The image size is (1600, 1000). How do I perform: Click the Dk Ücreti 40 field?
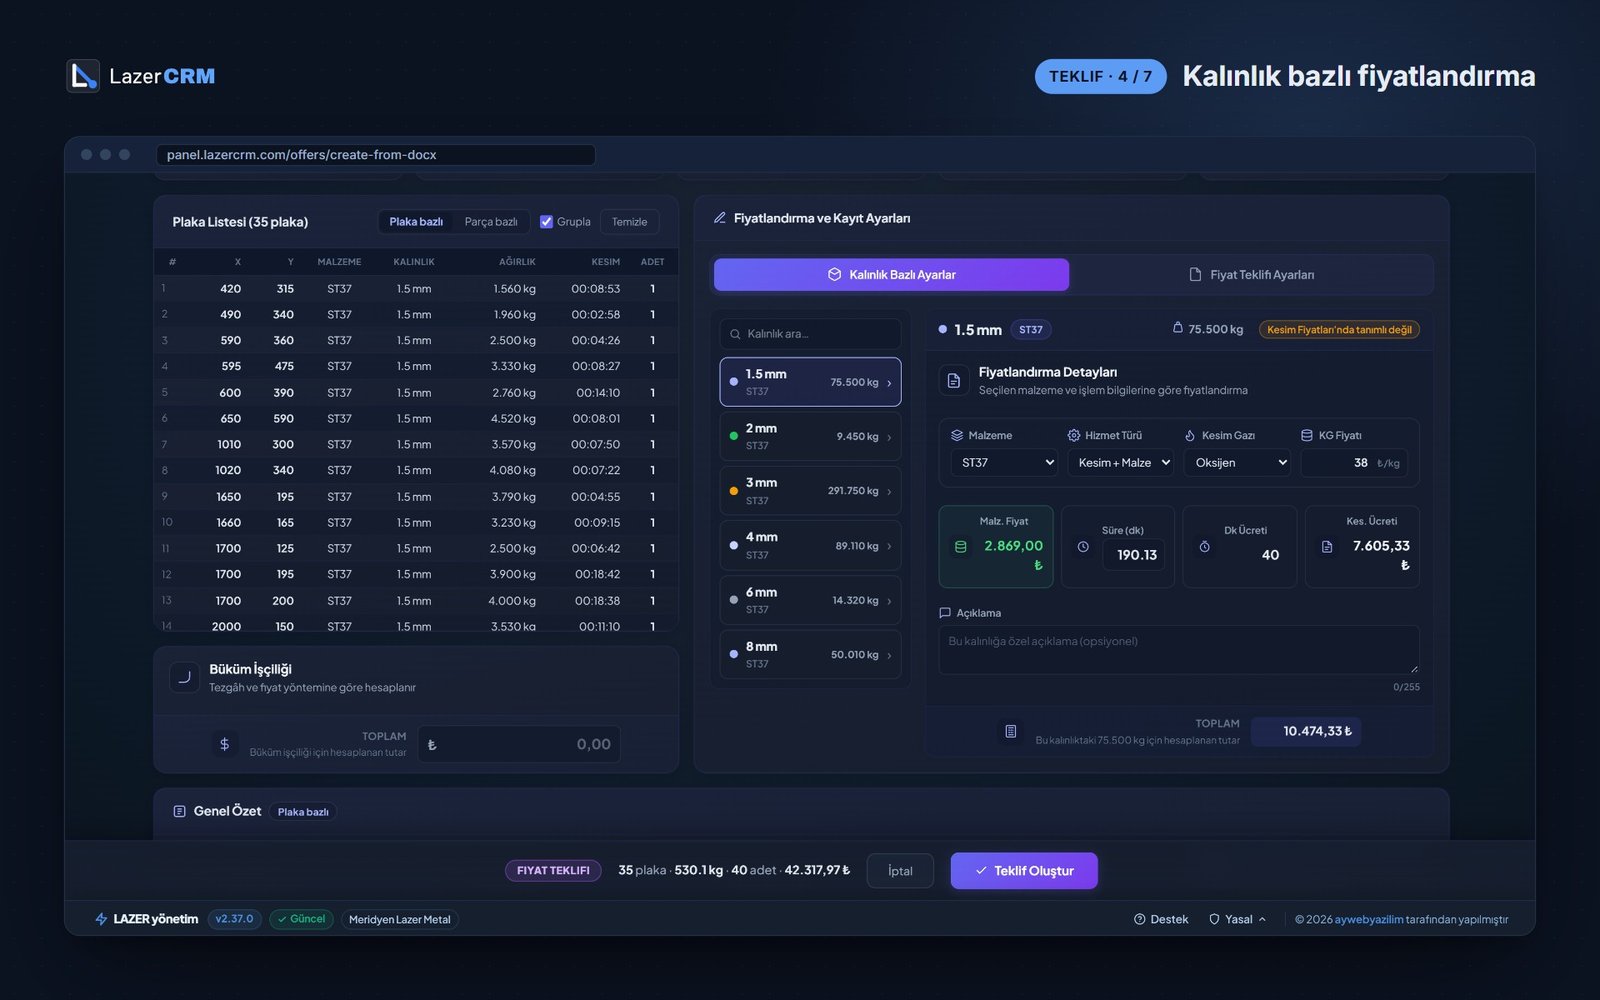click(1256, 555)
